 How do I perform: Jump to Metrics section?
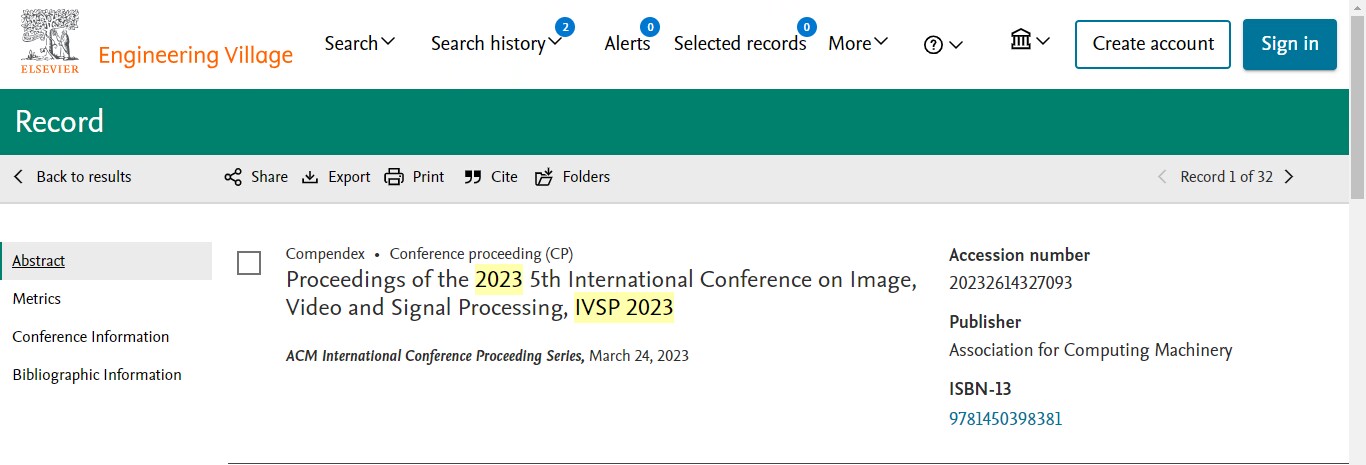coord(36,299)
